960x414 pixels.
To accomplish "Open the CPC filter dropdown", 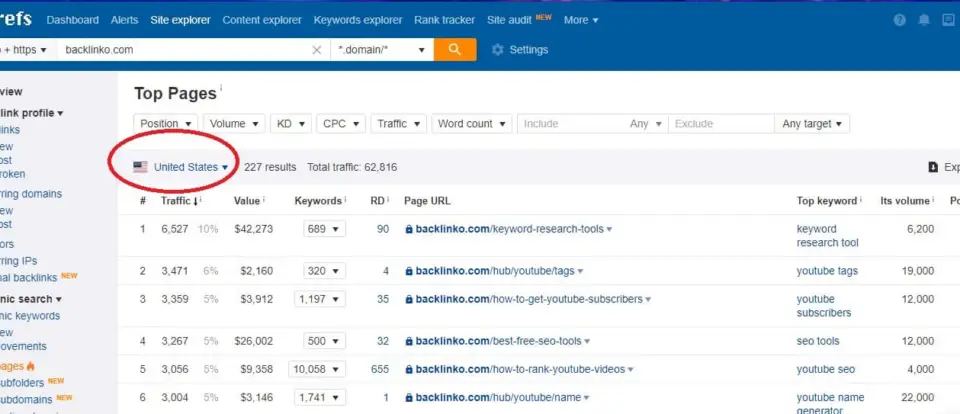I will 341,124.
